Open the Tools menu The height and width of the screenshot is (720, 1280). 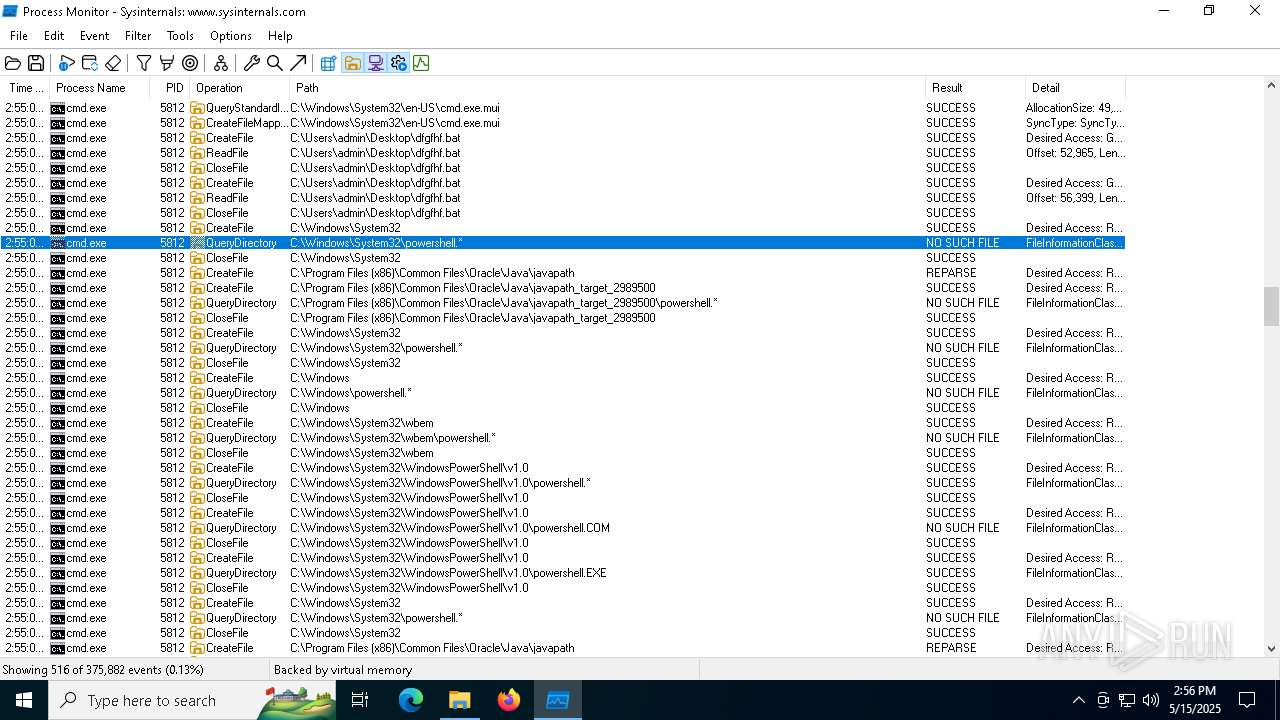(x=180, y=36)
